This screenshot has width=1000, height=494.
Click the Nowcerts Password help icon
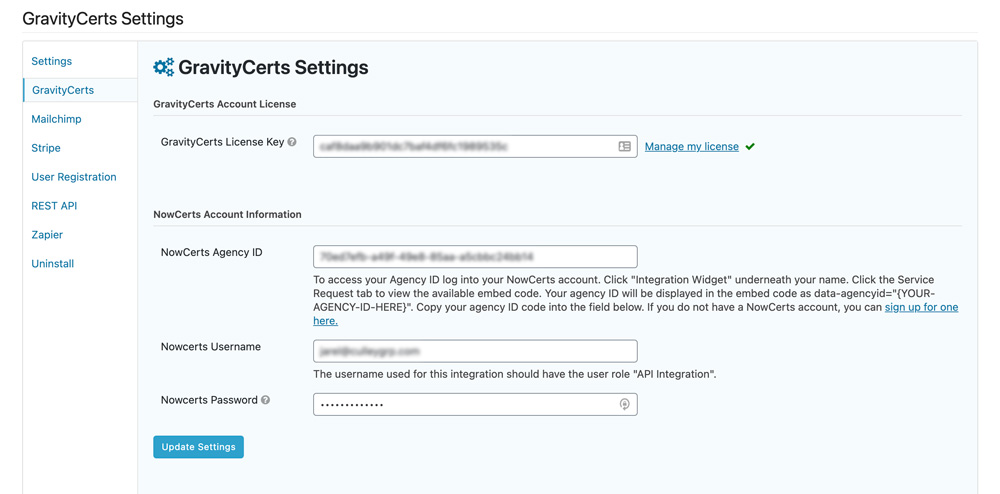coord(265,400)
